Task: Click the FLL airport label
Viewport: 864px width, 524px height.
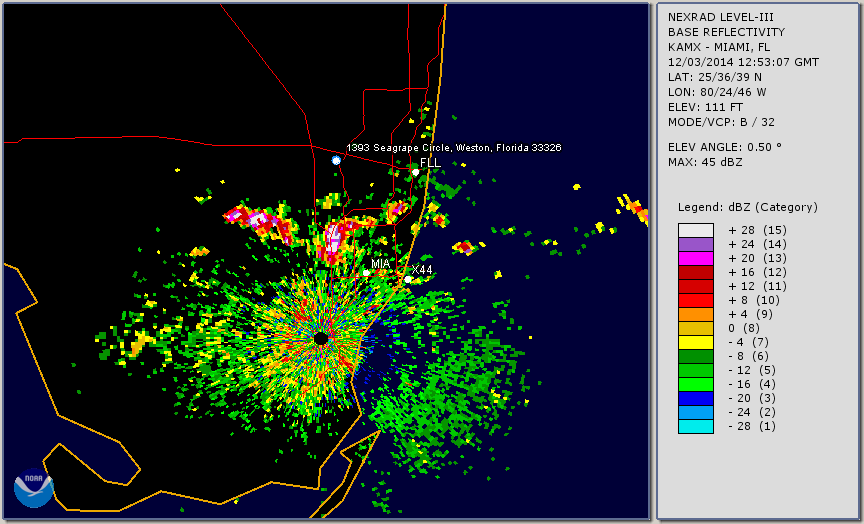Action: coord(430,163)
